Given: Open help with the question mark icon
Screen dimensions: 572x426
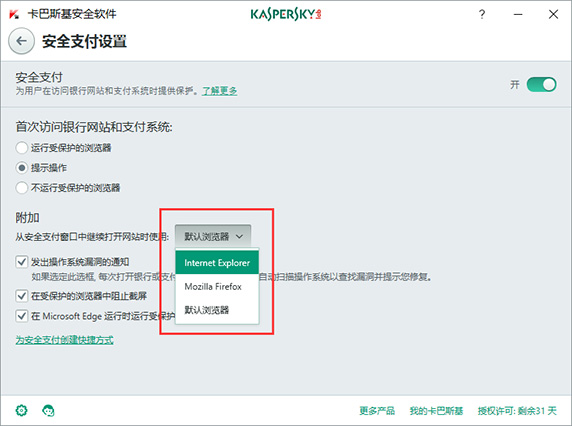Looking at the screenshot, I should pyautogui.click(x=482, y=14).
